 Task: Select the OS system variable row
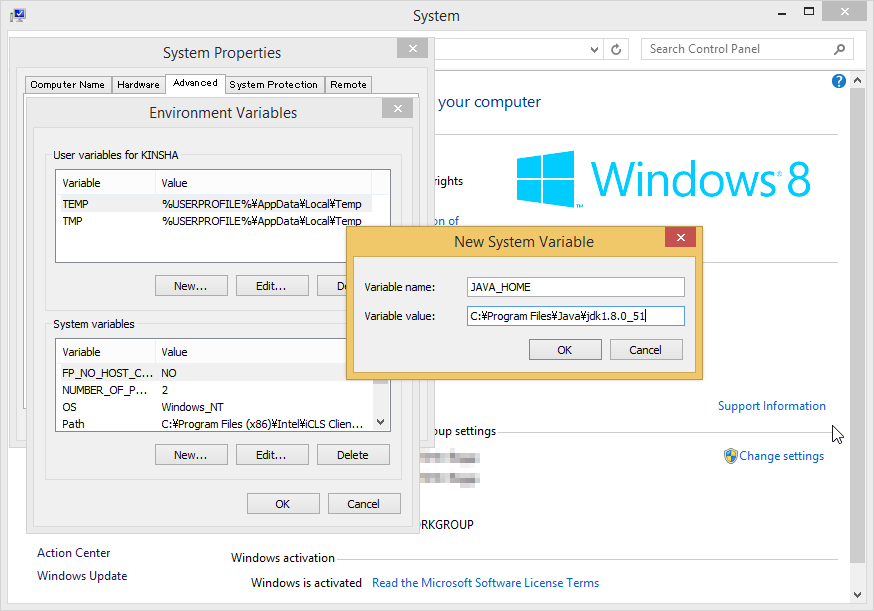tap(215, 407)
